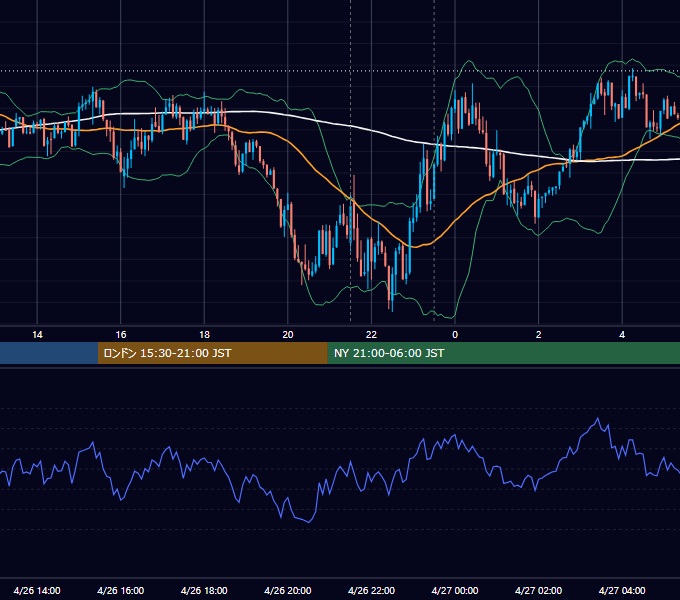Click the 4/26 18:00 date label
680x600 pixels.
click(204, 590)
